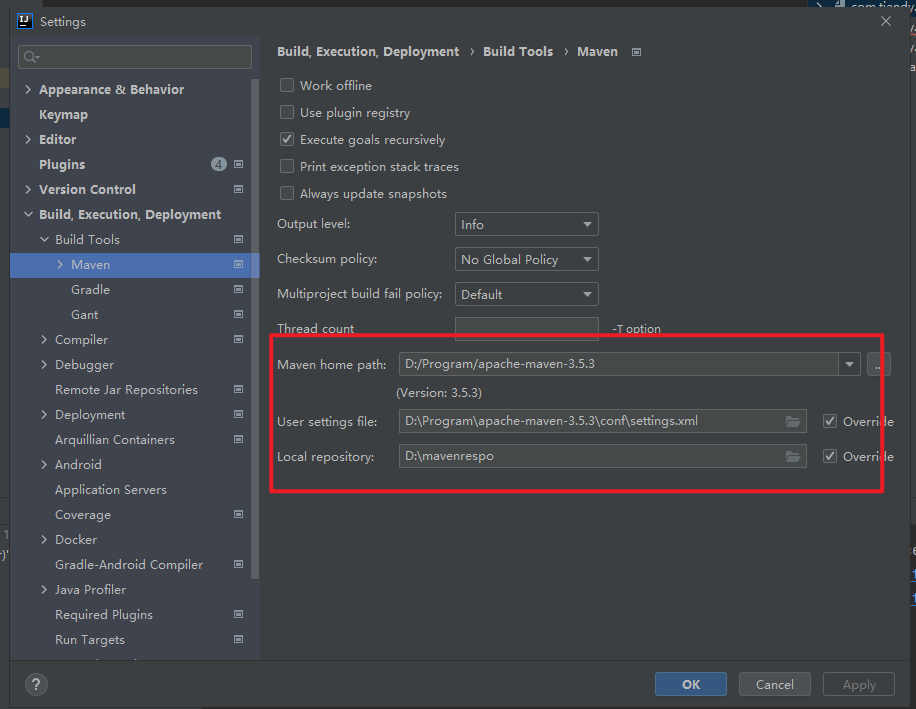Screen dimensions: 916x709
Task: Collapse the Build Tools node
Action: tap(44, 239)
